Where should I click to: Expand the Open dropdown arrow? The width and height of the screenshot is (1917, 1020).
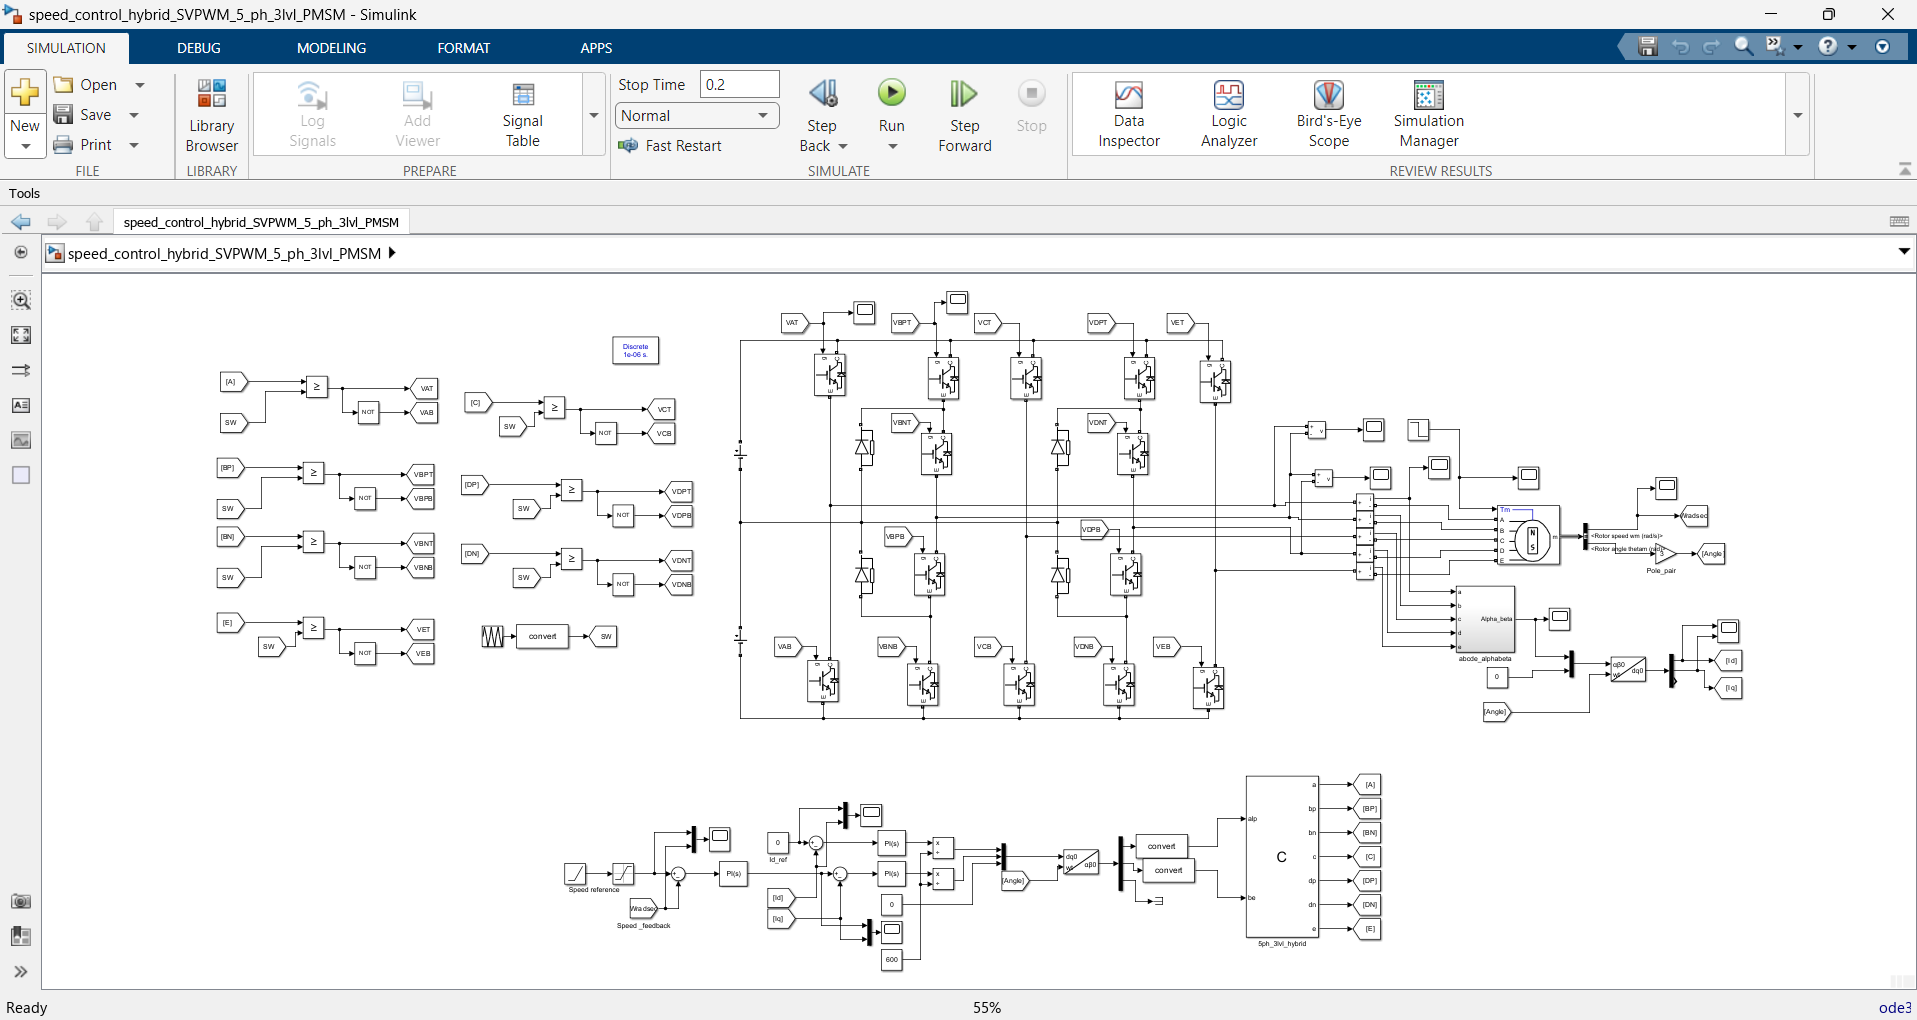(140, 85)
